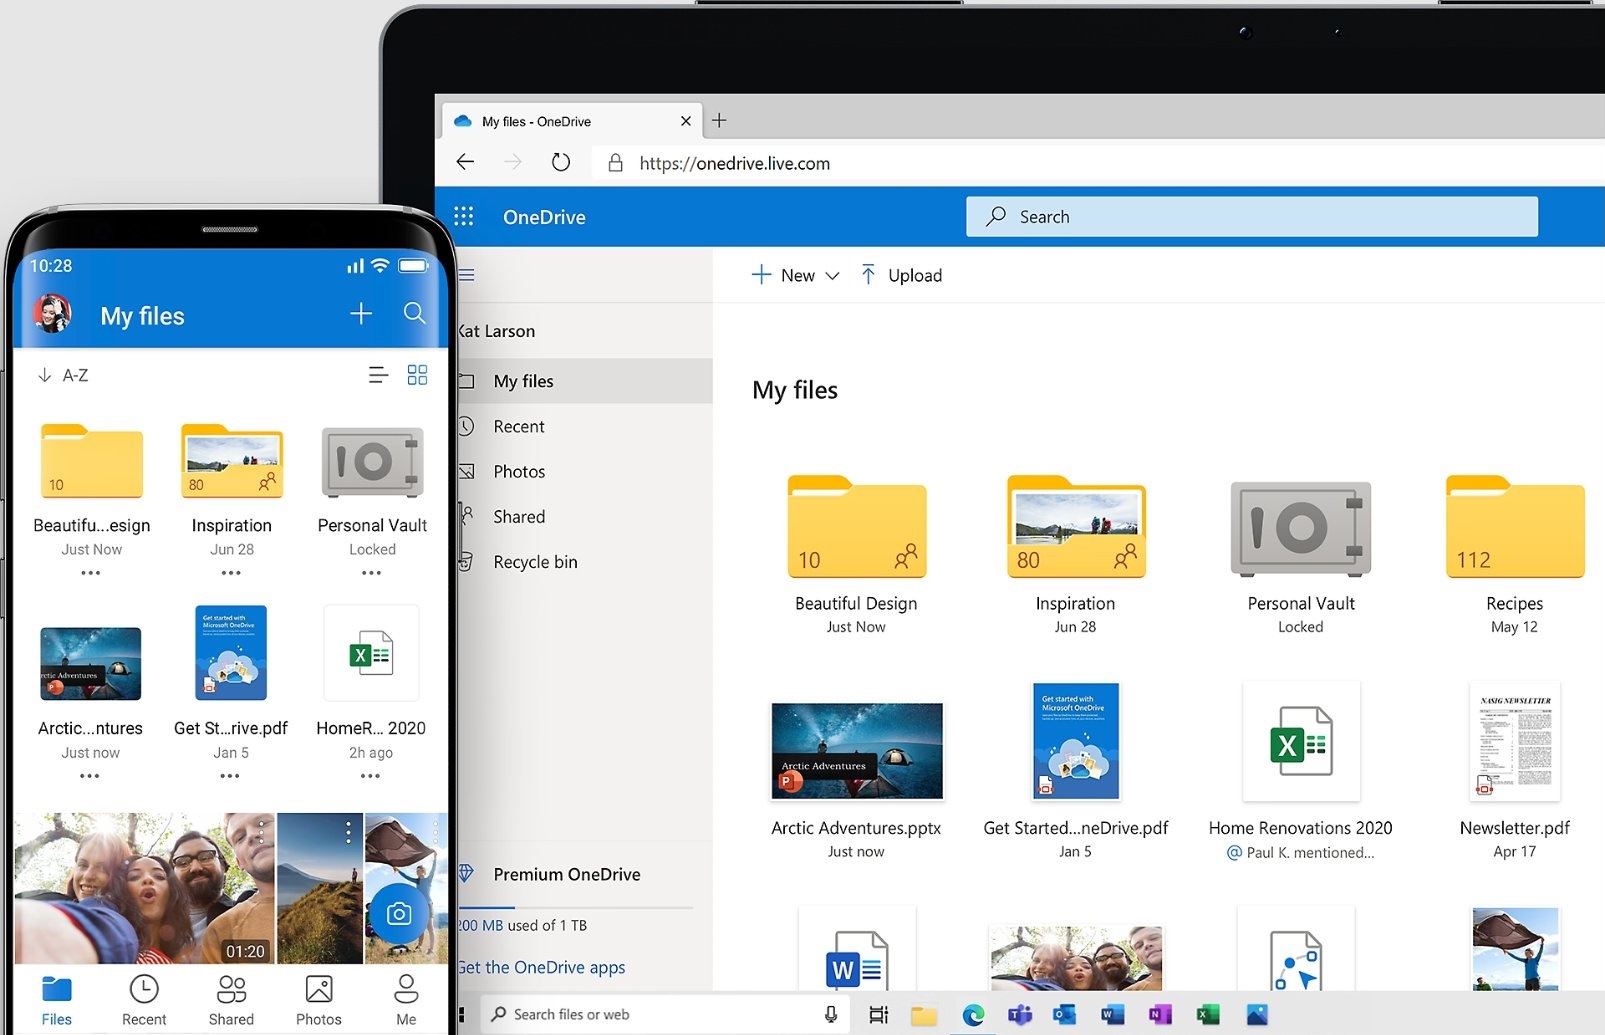Open the Microsoft 365 app launcher waffle icon
1605x1035 pixels.
pyautogui.click(x=464, y=216)
